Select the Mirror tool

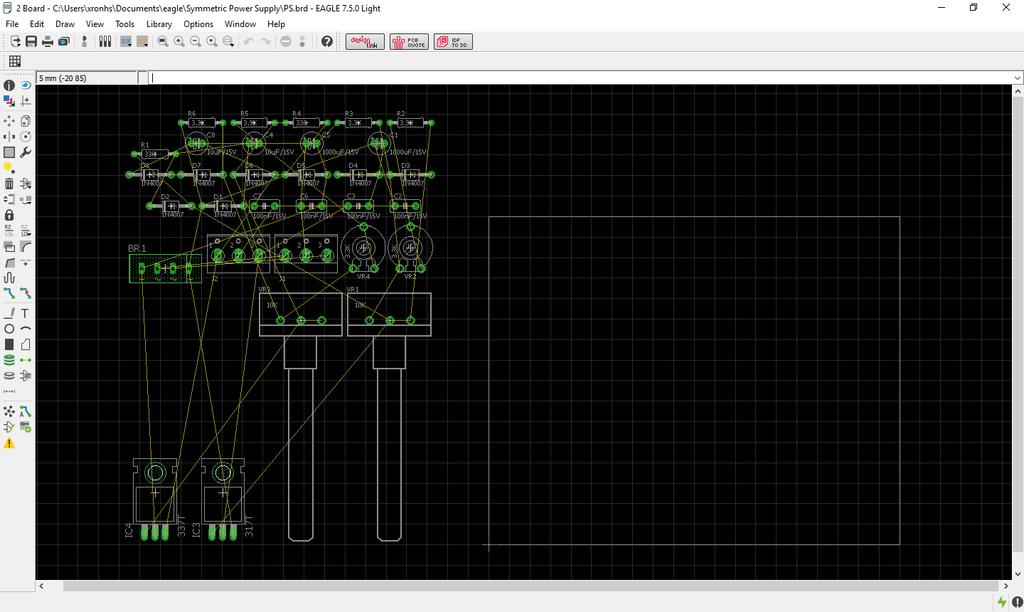click(x=9, y=137)
